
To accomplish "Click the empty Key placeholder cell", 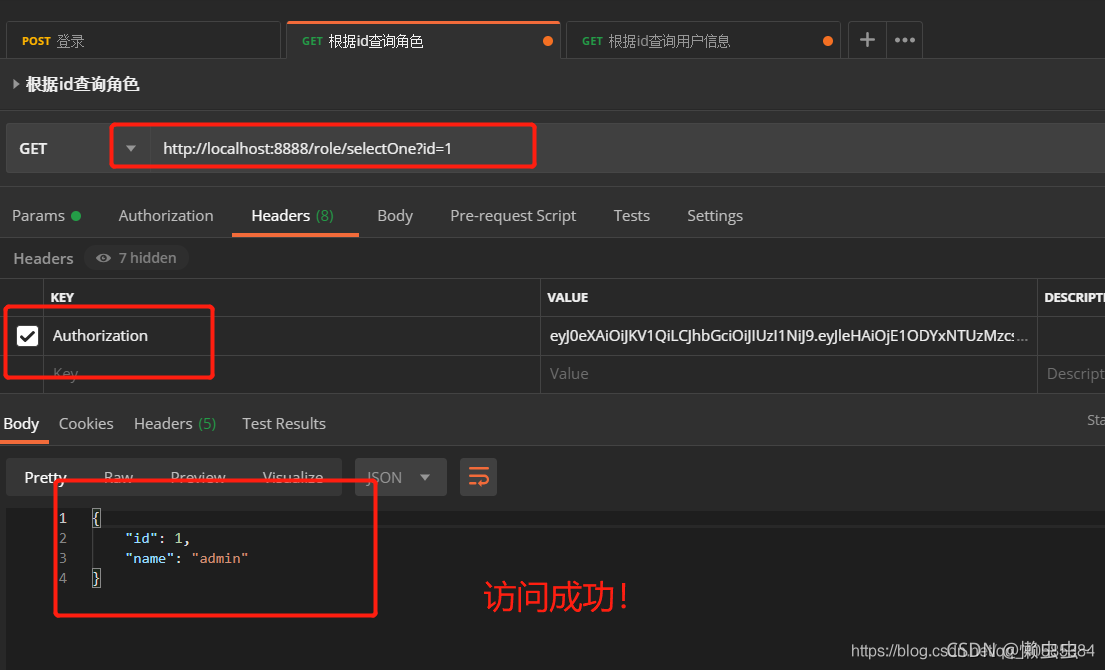I will (x=292, y=374).
